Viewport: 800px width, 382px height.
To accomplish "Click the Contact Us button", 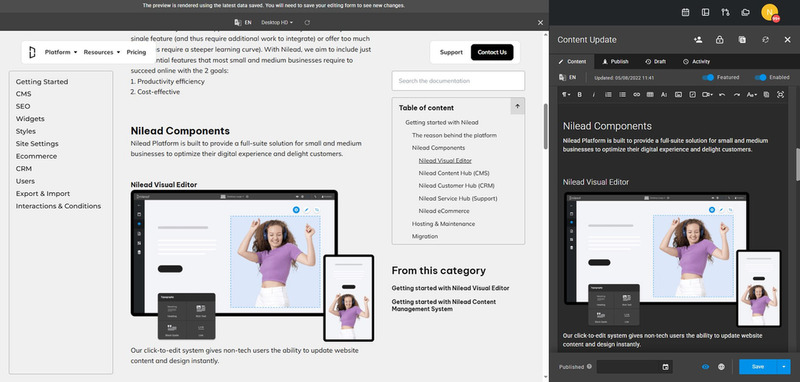I will pyautogui.click(x=492, y=52).
